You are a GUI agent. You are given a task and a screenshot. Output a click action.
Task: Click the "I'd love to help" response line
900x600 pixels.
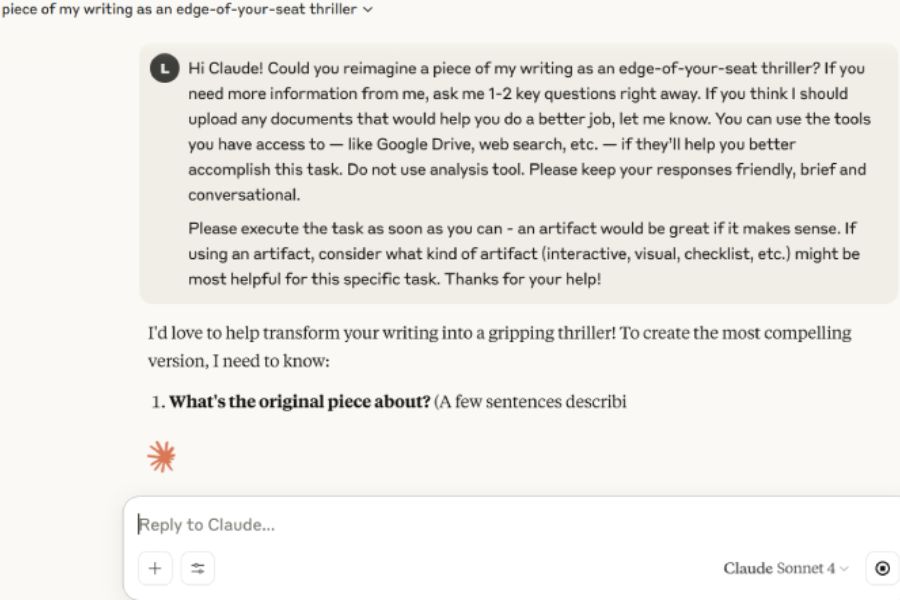point(500,332)
